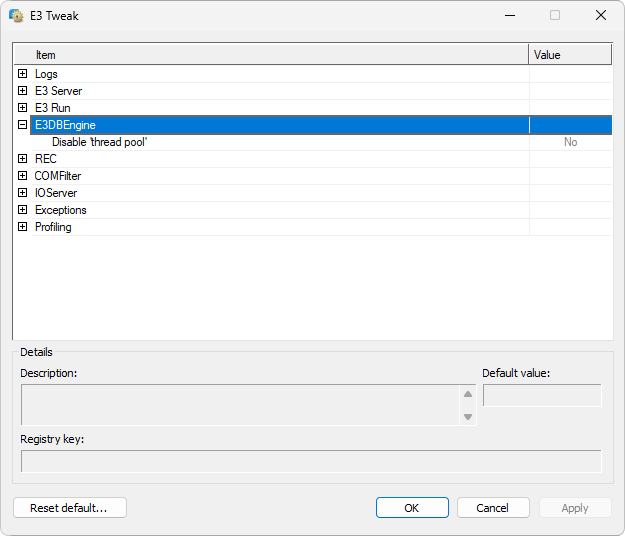Screen dimensions: 625x536
Task: Expand the E3 Server node
Action: [22, 91]
